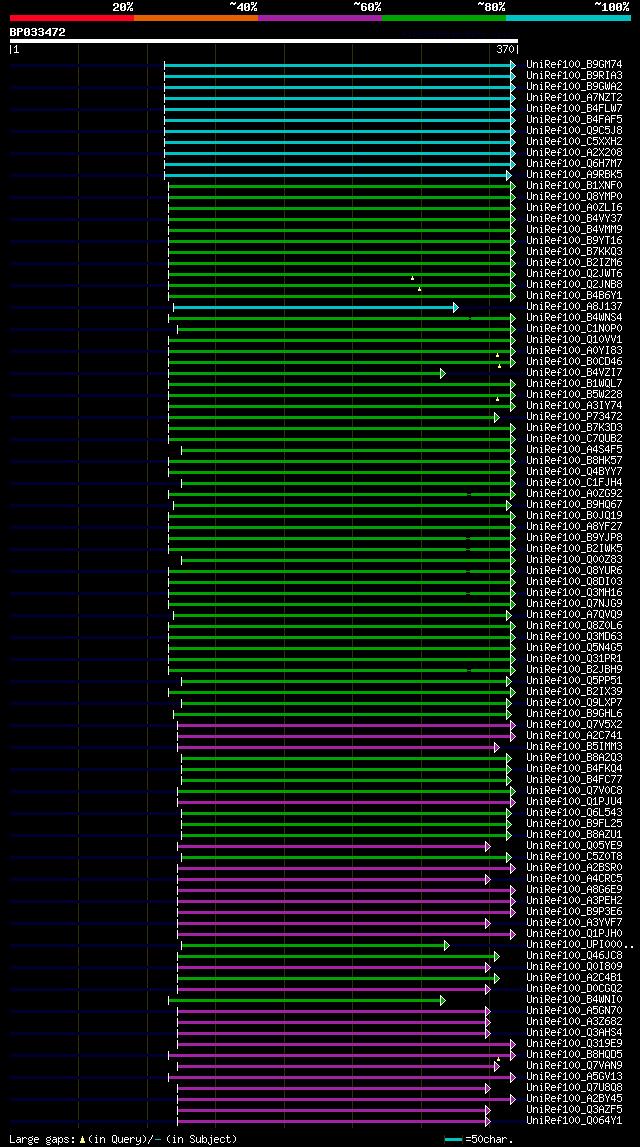Select the UniRef100_Q3MD63 label
Screen dimensions: 640x1147
[x=574, y=637]
